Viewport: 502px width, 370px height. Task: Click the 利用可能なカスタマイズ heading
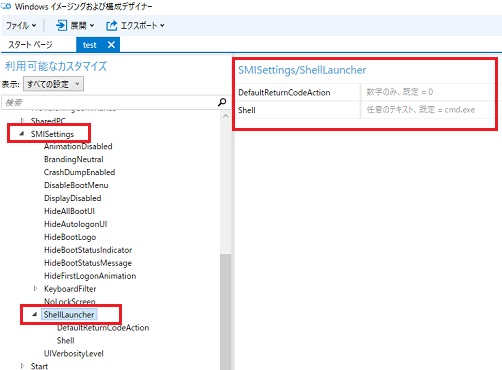click(56, 66)
